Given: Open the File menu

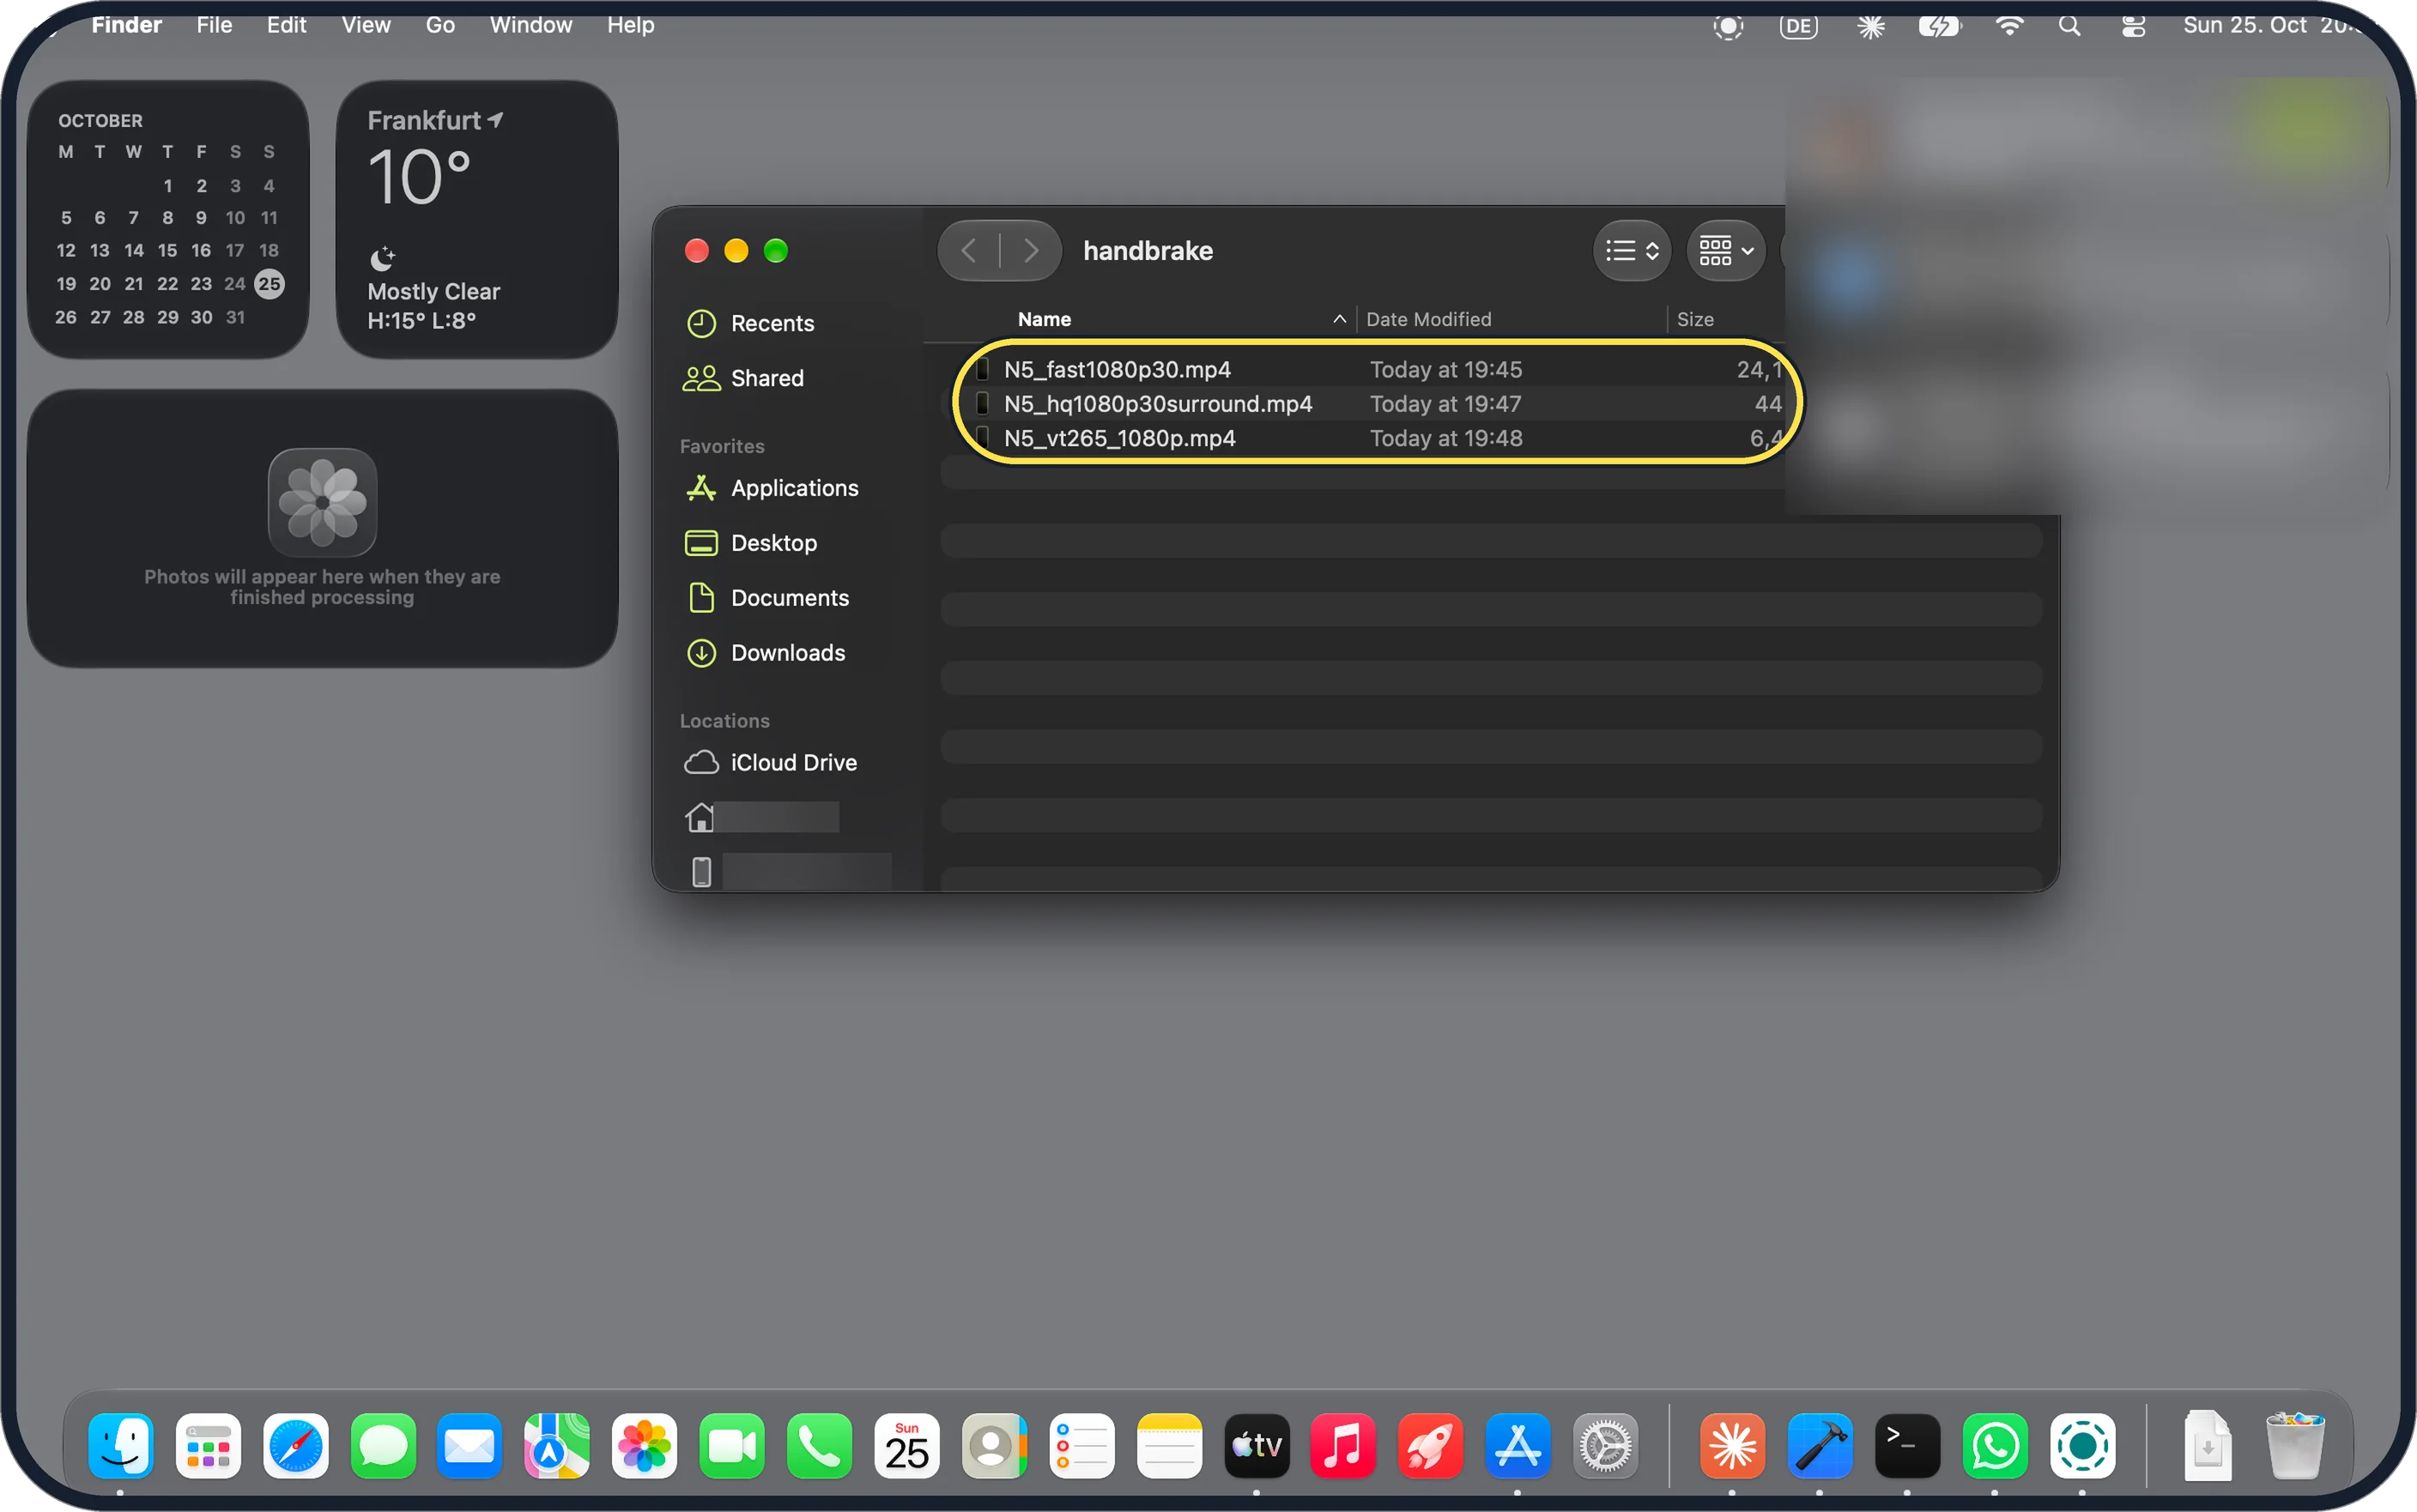Looking at the screenshot, I should tap(214, 25).
